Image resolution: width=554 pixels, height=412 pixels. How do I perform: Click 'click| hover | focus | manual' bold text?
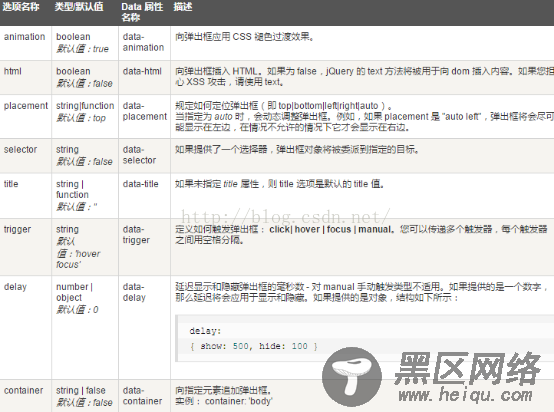click(330, 230)
